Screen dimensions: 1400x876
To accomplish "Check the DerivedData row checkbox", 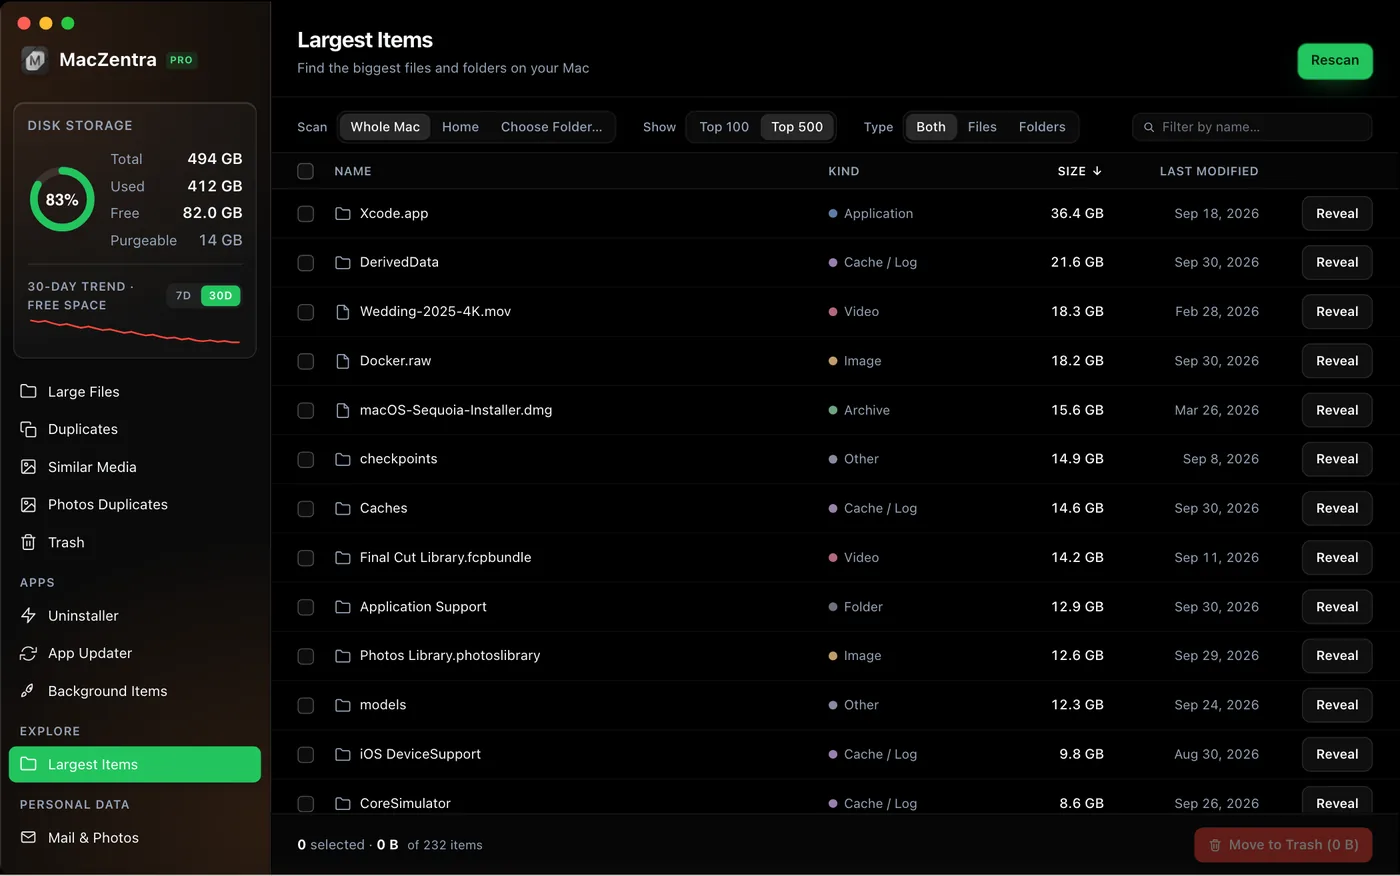I will [x=306, y=263].
